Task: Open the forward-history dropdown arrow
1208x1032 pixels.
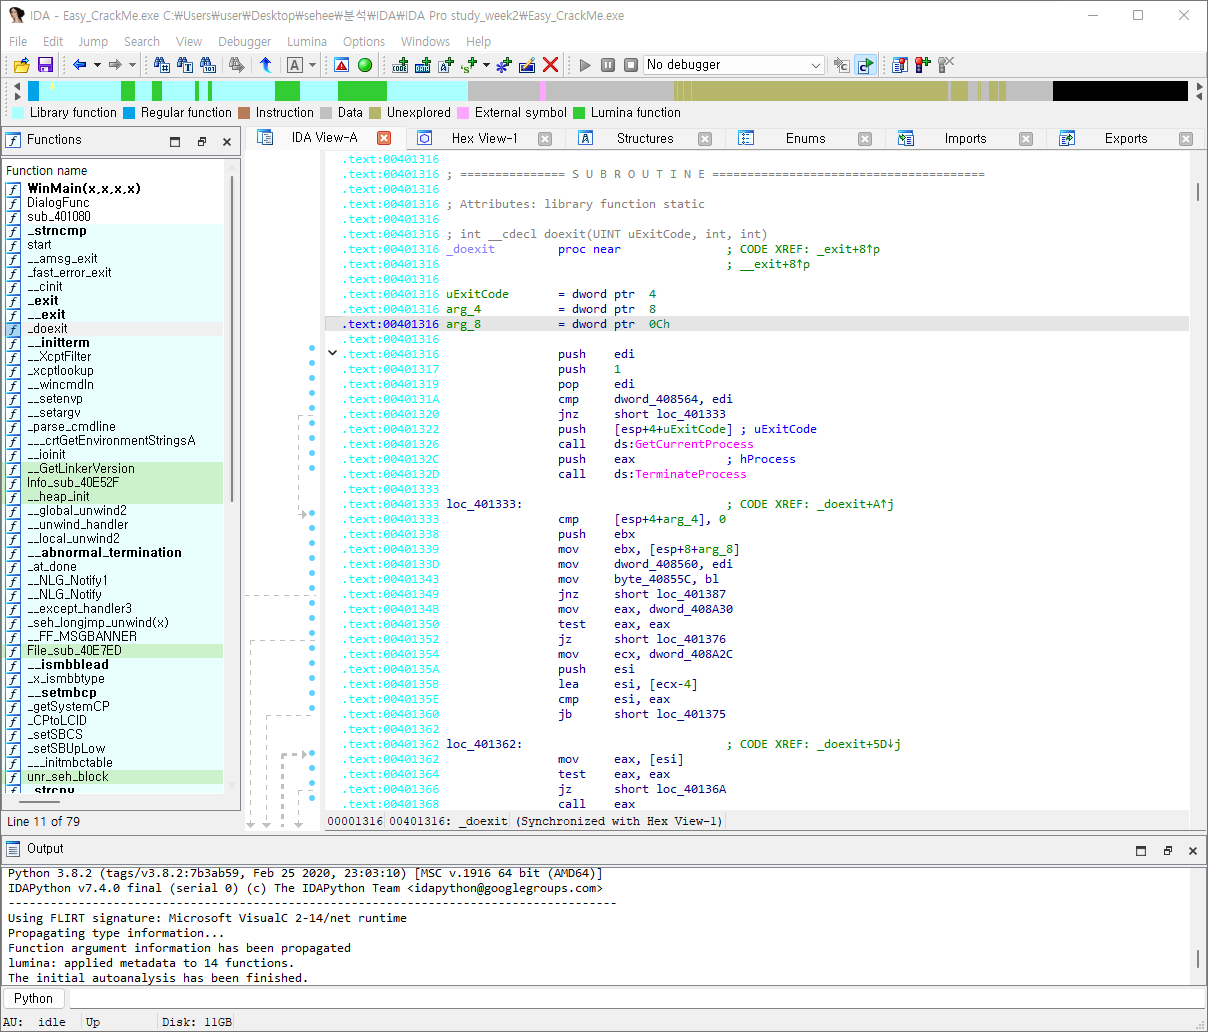Action: [132, 65]
